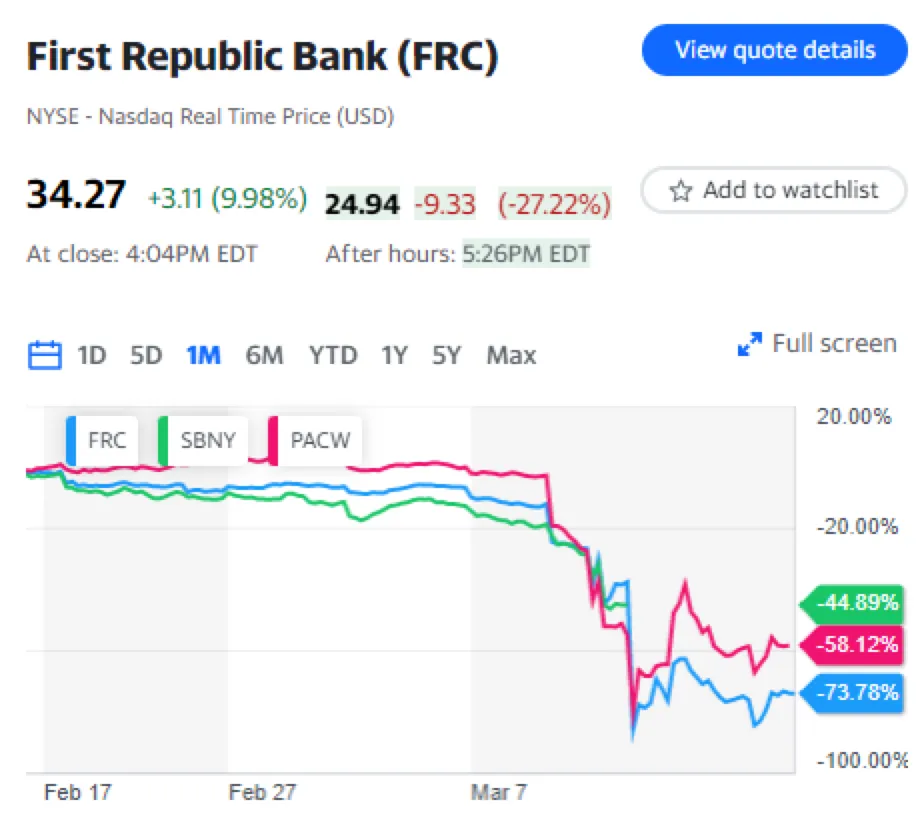Click the pink -58.12% PACW value tag

pyautogui.click(x=852, y=644)
